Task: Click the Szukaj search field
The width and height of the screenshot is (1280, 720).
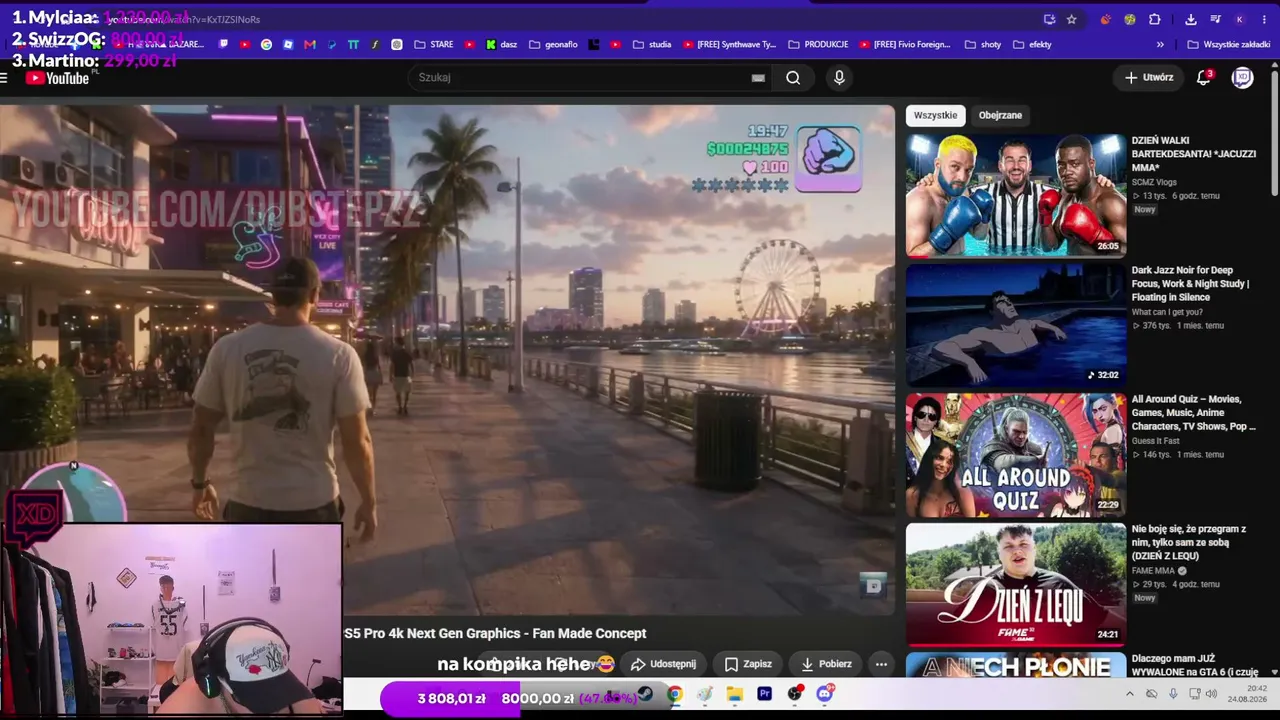Action: point(590,77)
